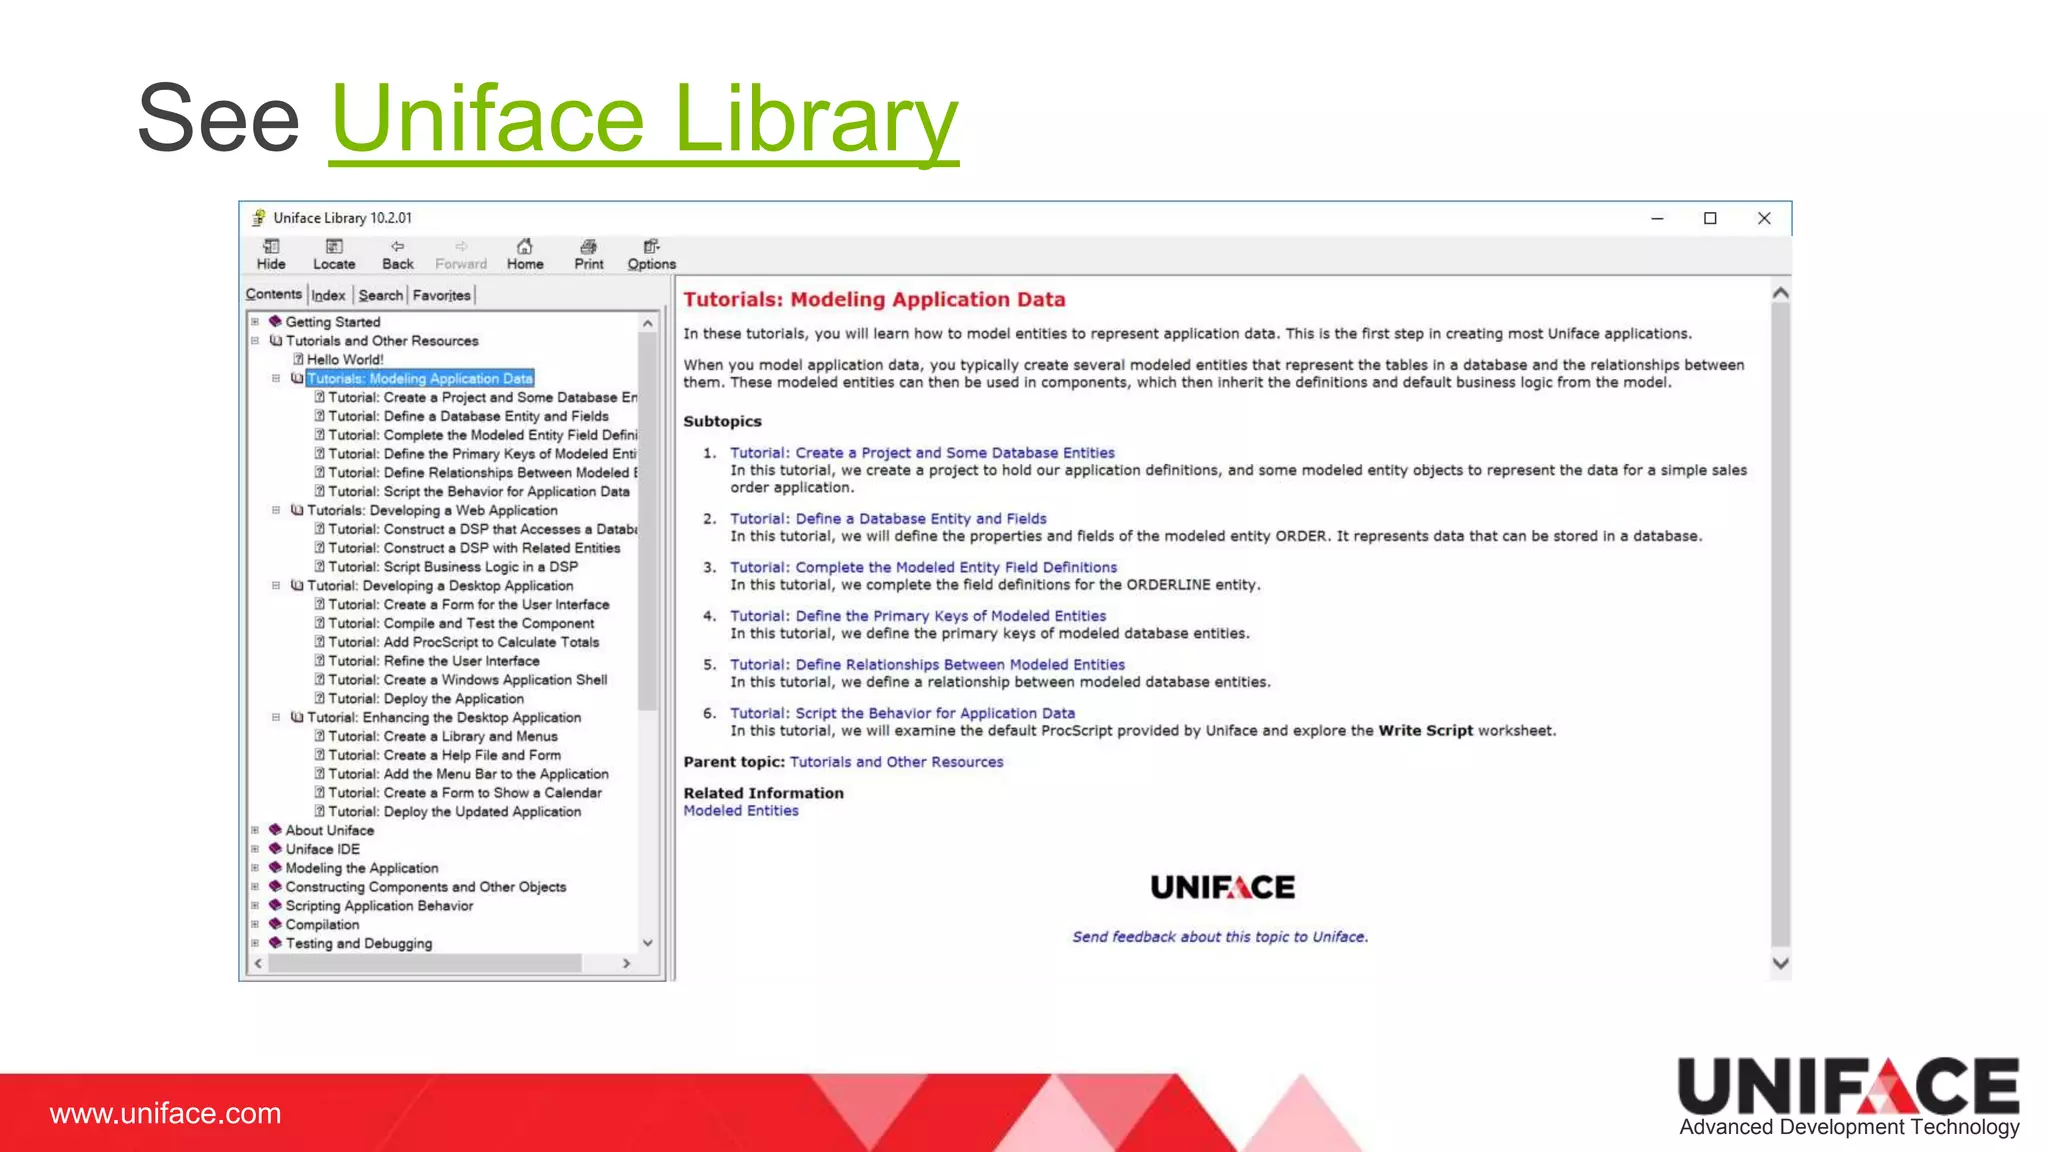
Task: Follow the Tutorials and Other Resources parent topic link
Action: [x=896, y=762]
